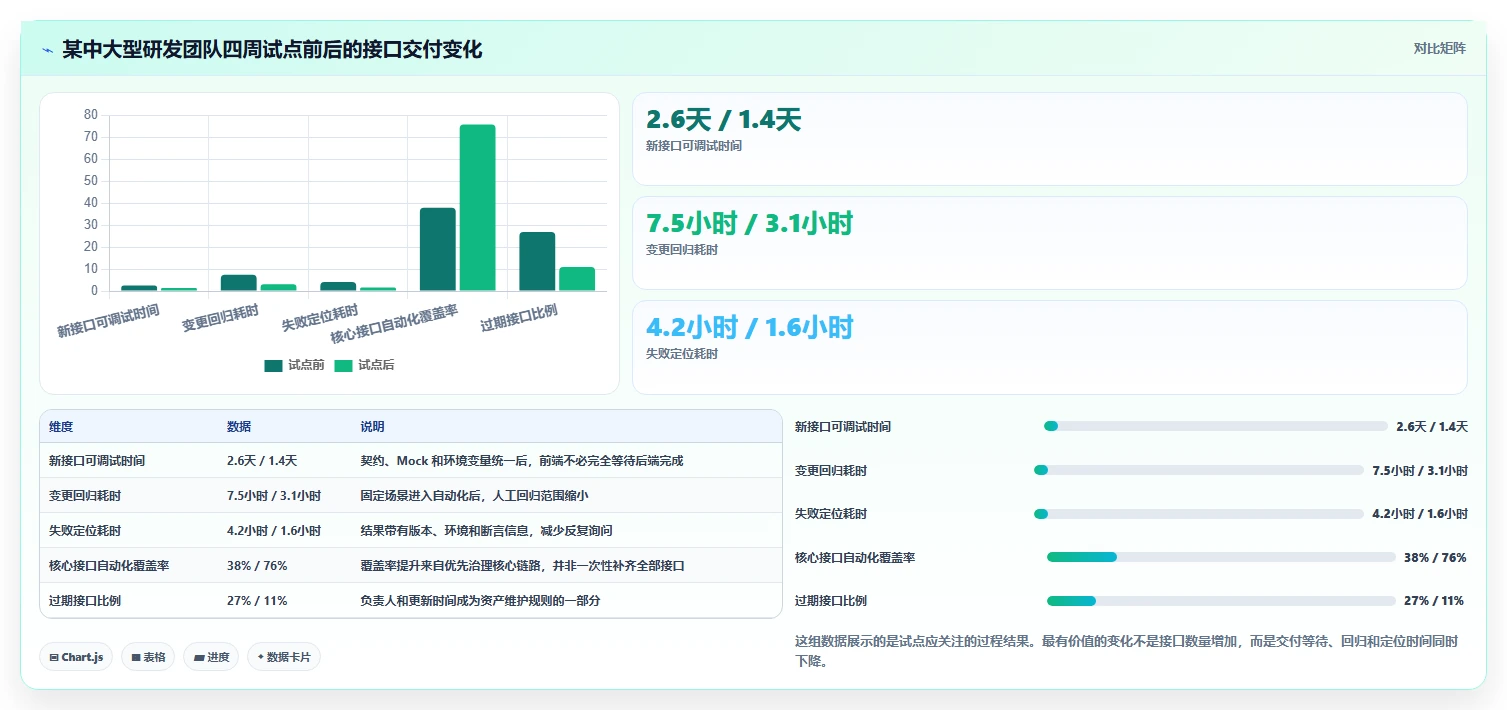Select the 7.5小时 / 3.1小时 stat card
The height and width of the screenshot is (710, 1507).
coord(1050,243)
